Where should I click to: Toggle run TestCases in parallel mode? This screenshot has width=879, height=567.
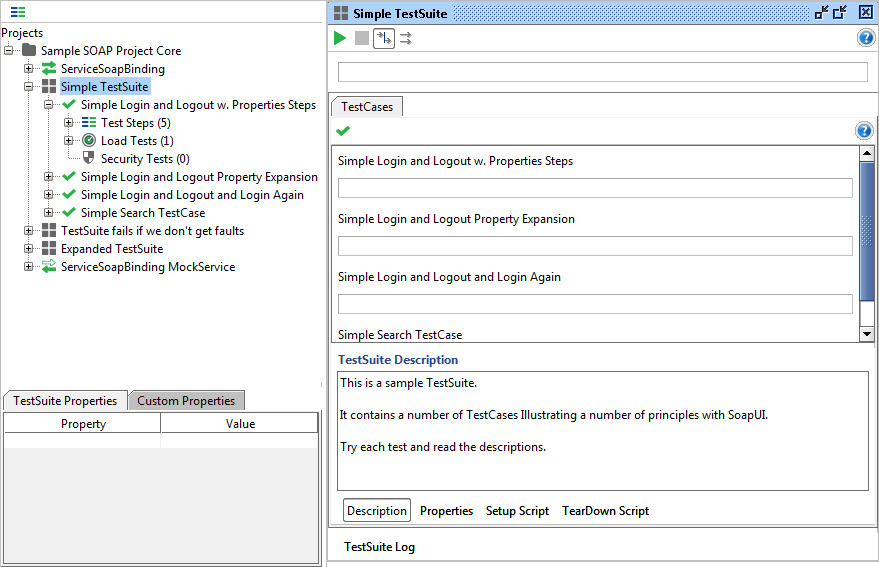tap(406, 38)
